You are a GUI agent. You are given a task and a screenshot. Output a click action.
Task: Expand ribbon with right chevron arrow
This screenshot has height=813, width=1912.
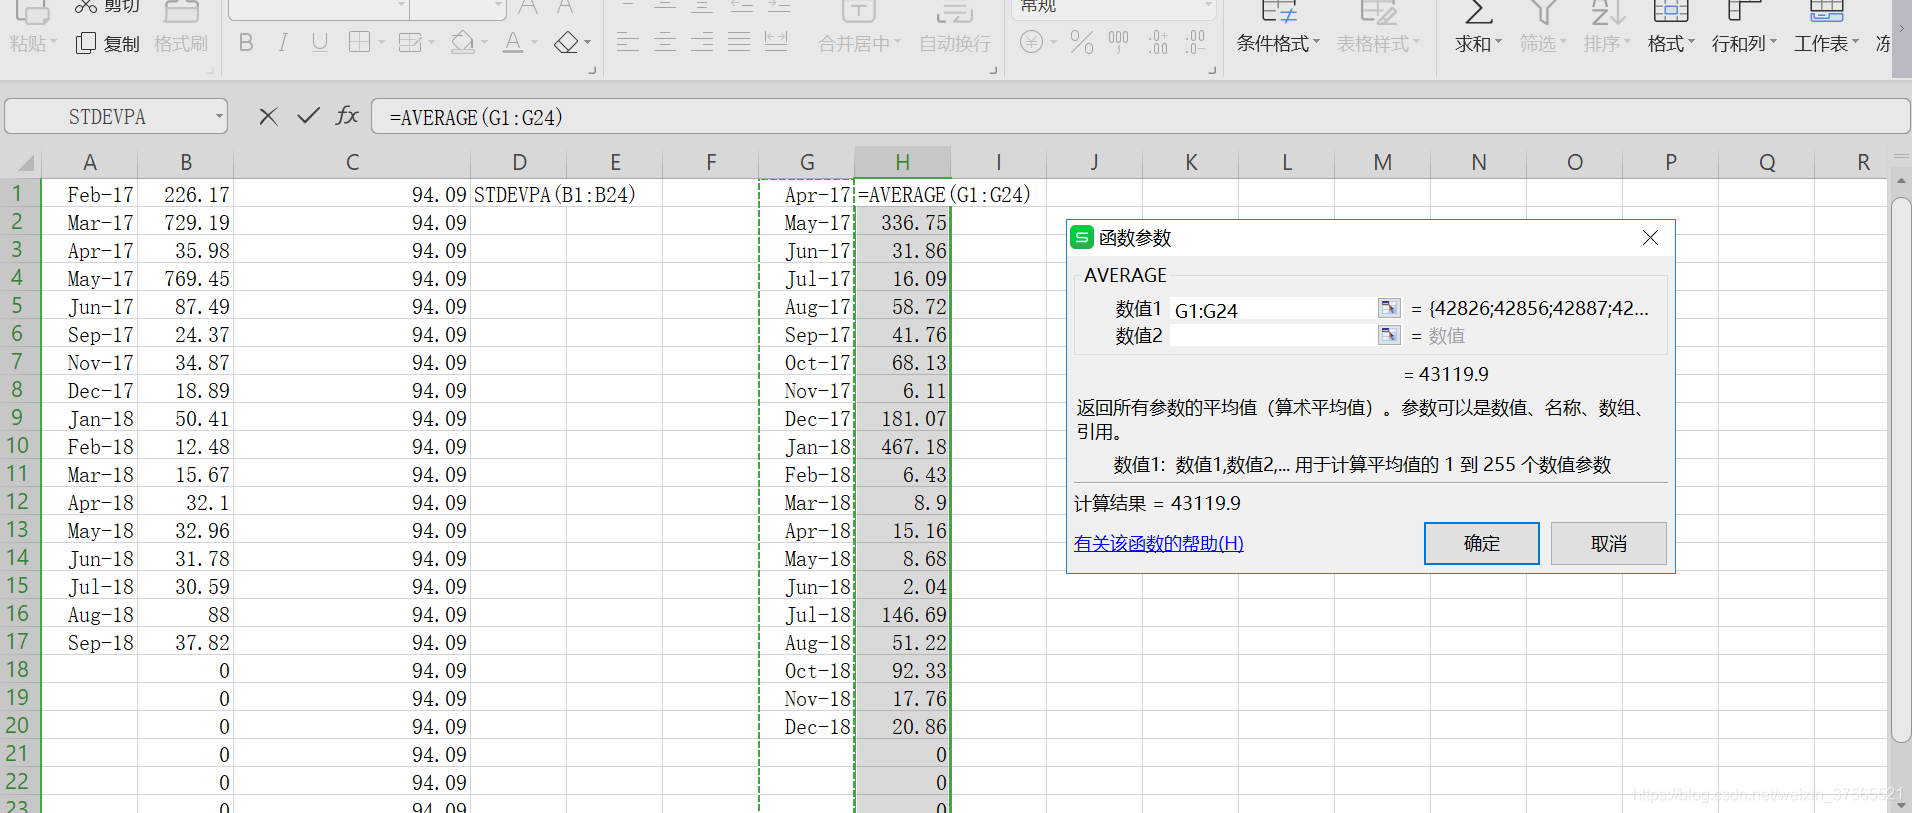coord(1902,28)
